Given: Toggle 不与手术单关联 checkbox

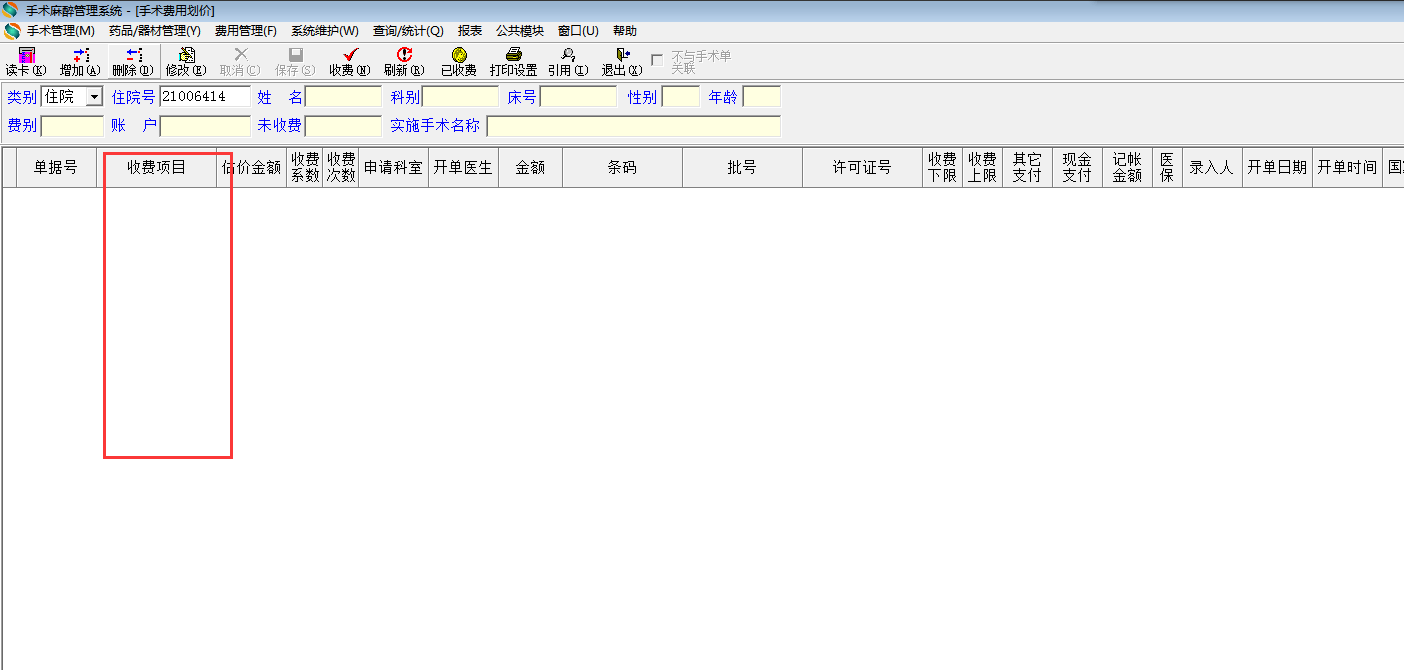Looking at the screenshot, I should click(657, 61).
